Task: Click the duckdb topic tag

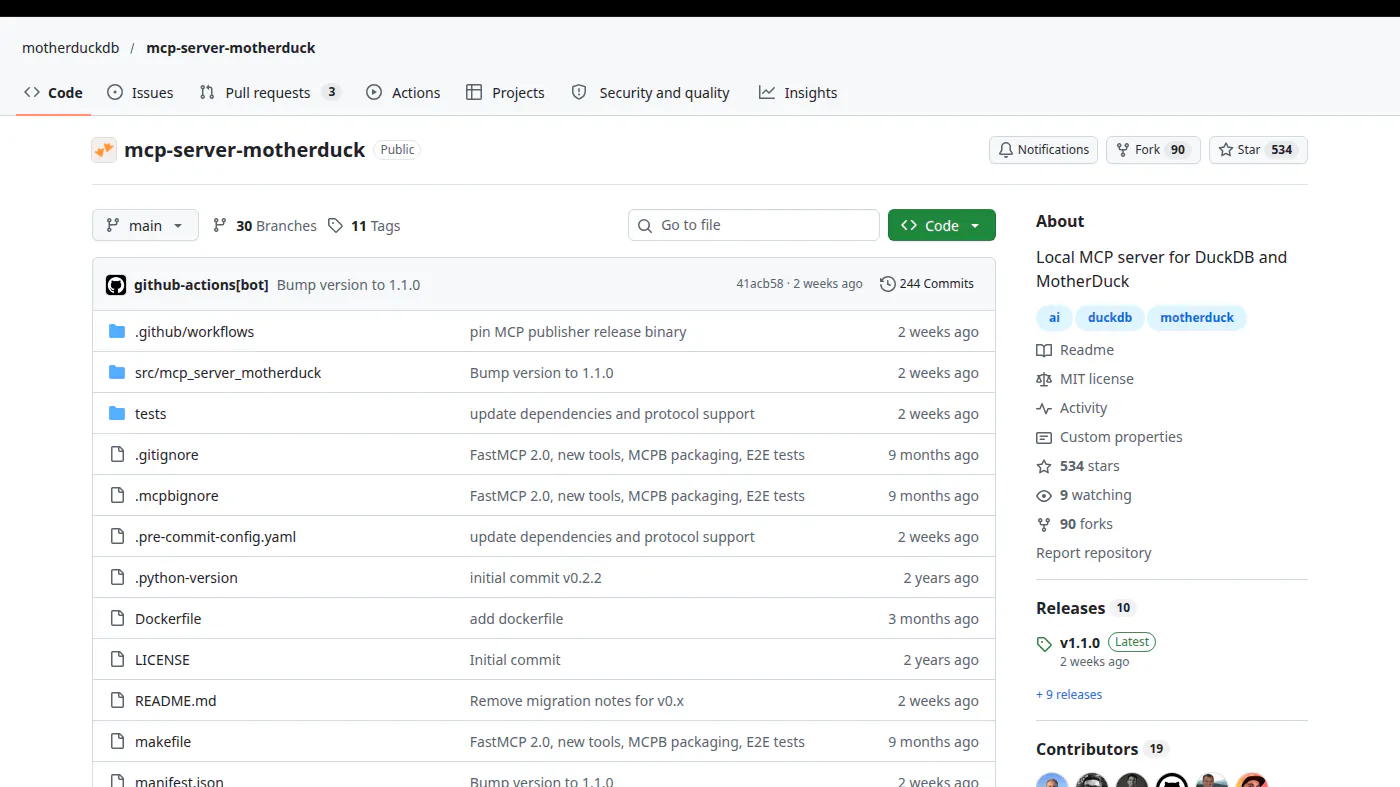Action: tap(1110, 318)
